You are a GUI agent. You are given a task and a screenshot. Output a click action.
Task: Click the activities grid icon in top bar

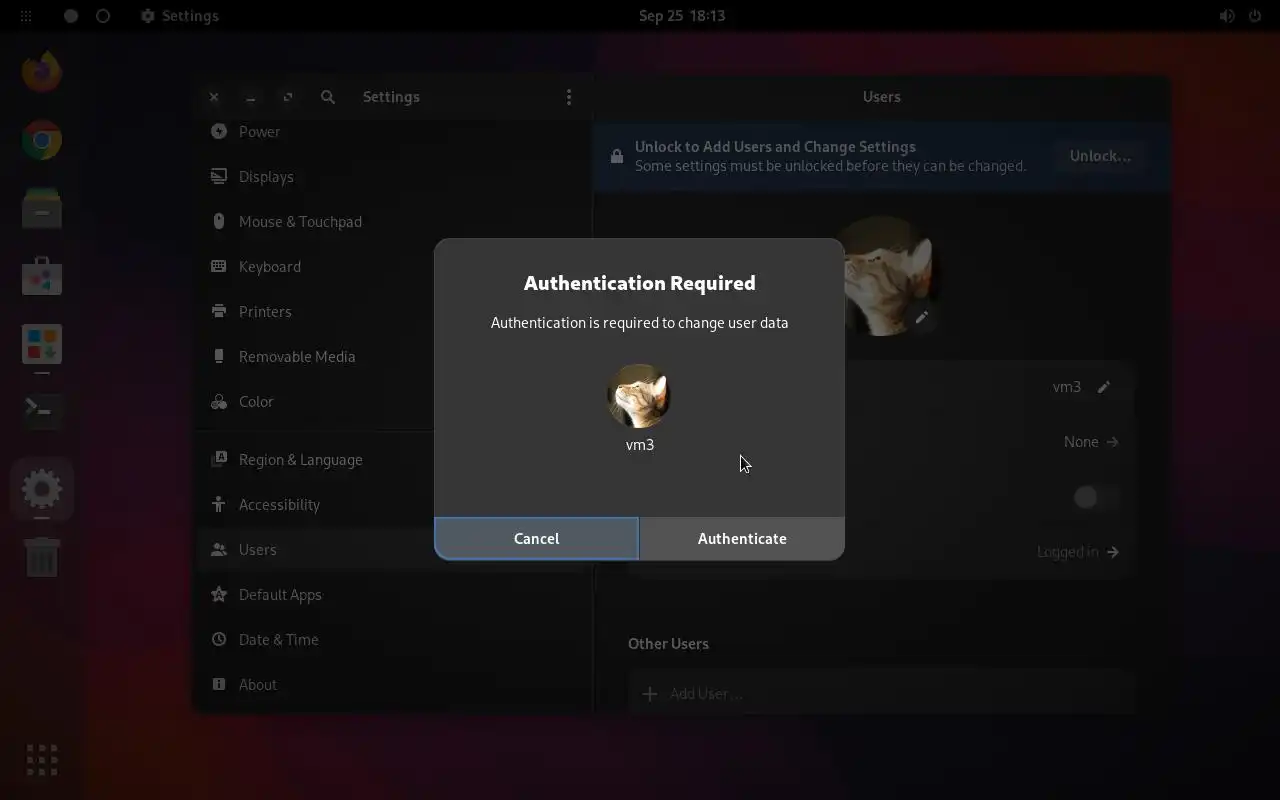(x=26, y=16)
